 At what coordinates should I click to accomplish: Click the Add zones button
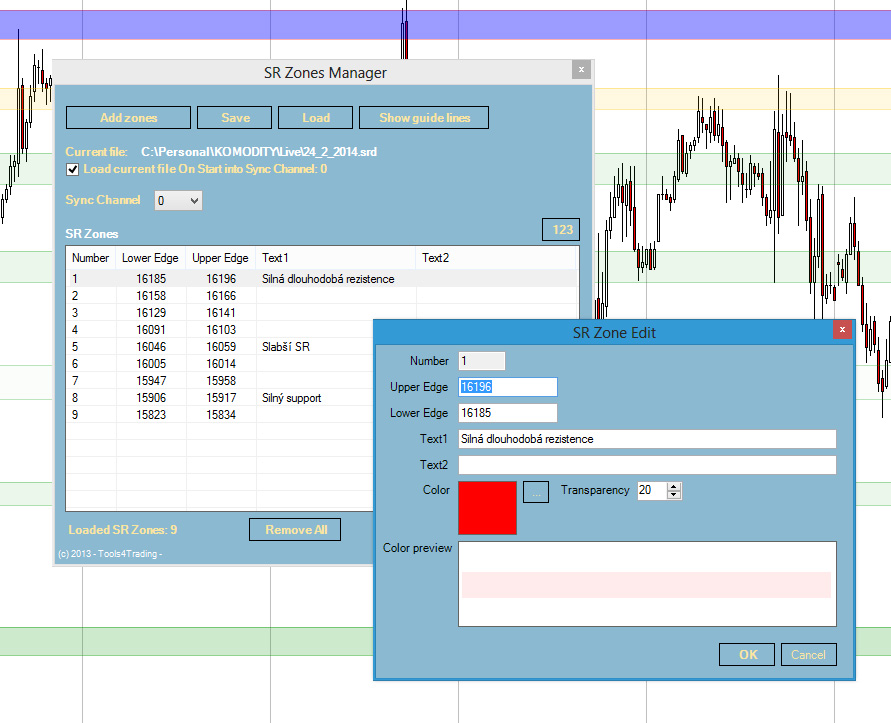tap(128, 118)
